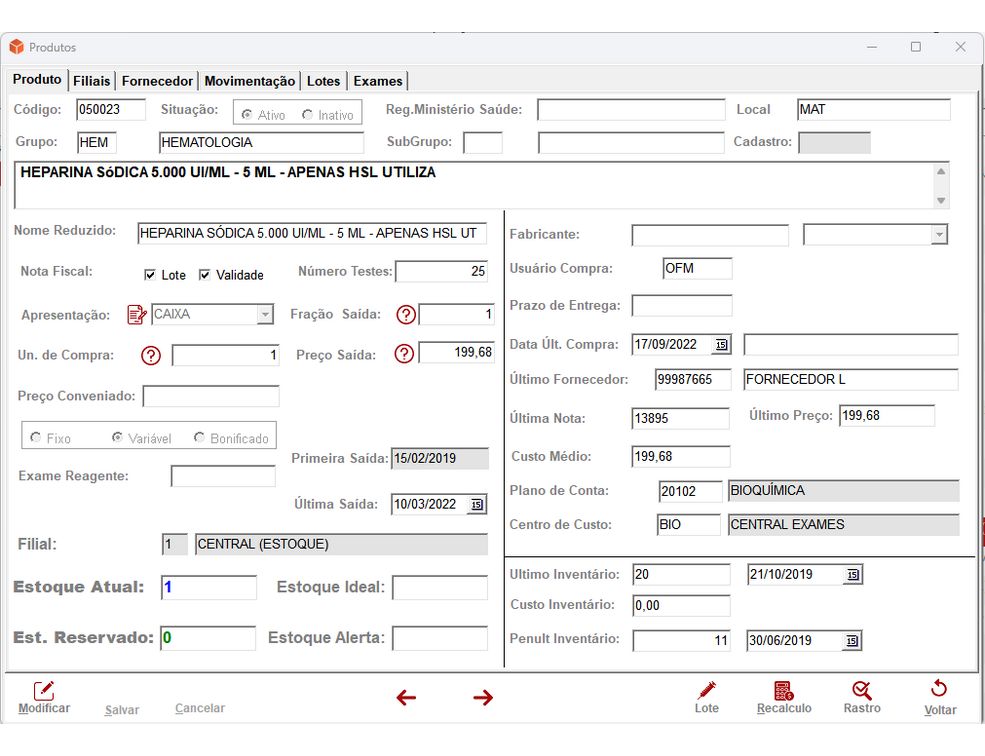The image size is (985, 756).
Task: Run Recalculo calculator icon
Action: point(784,690)
